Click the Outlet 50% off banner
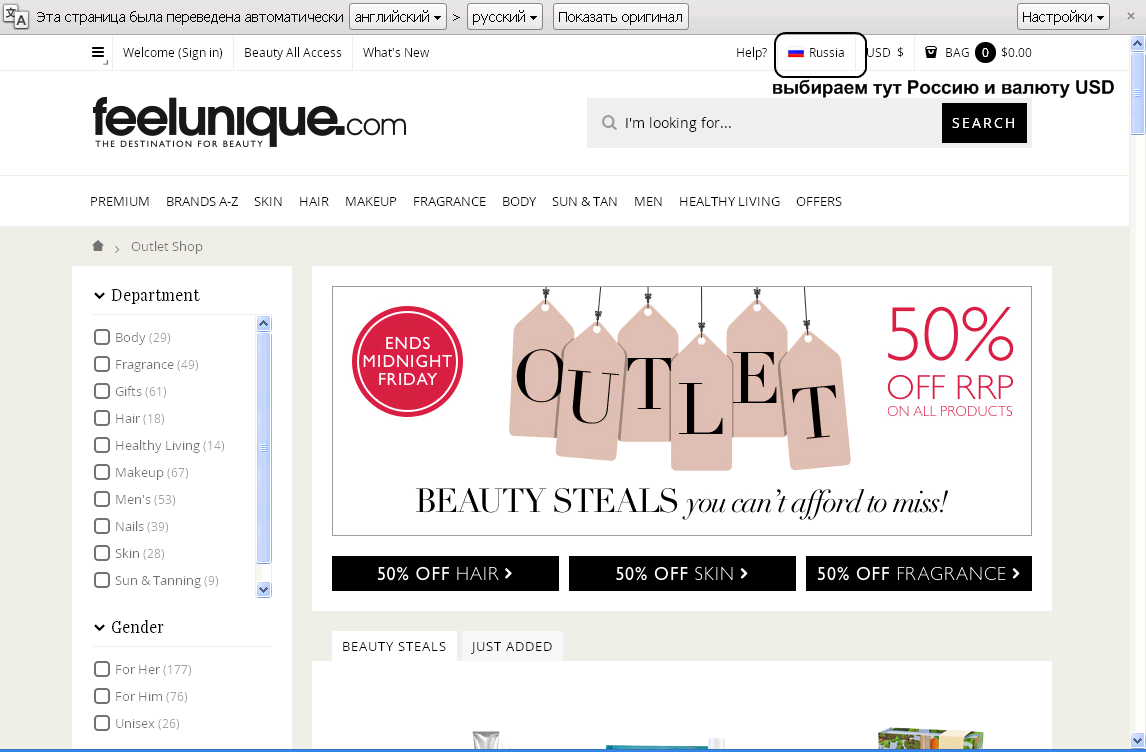The image size is (1146, 752). pyautogui.click(x=682, y=411)
